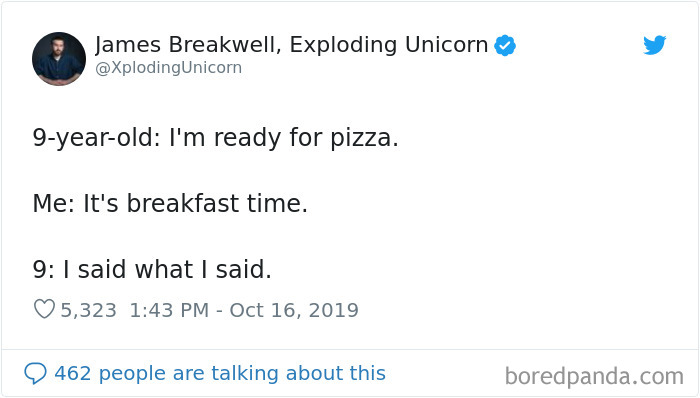Click the 'Oct 16, 2019' date
The height and width of the screenshot is (398, 700).
click(294, 310)
